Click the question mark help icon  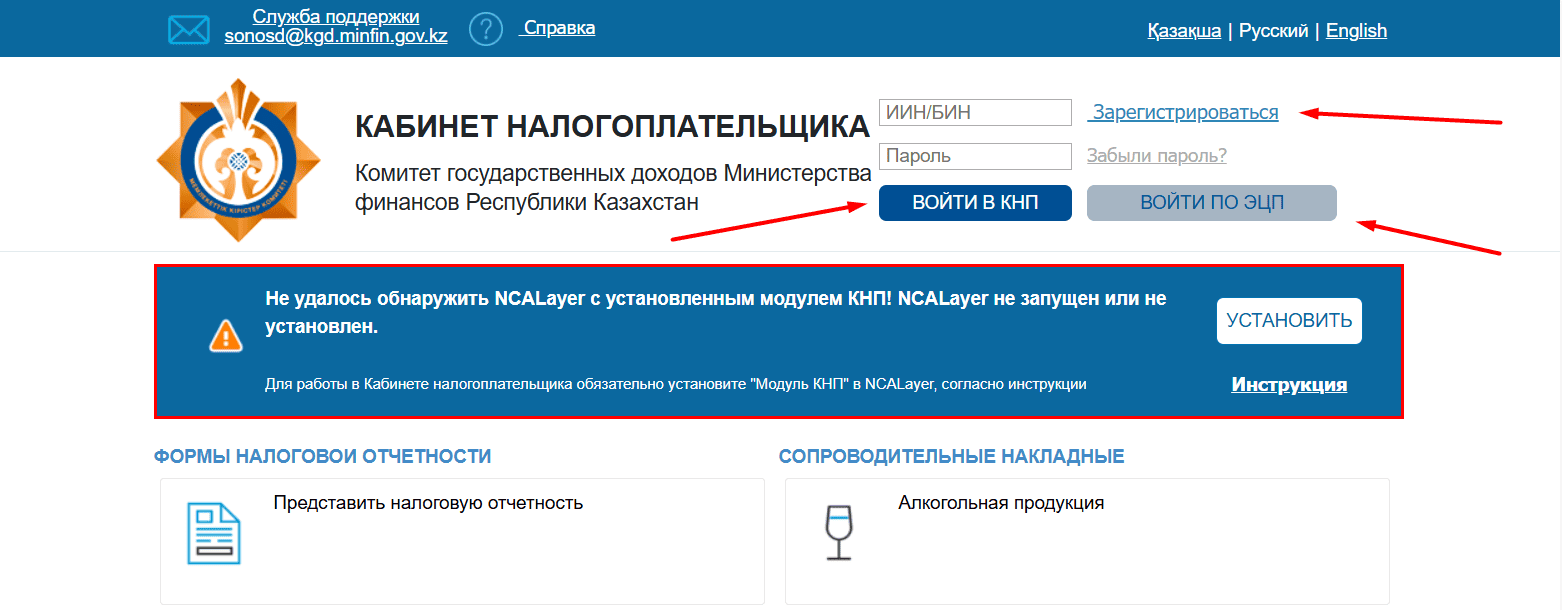[x=486, y=28]
